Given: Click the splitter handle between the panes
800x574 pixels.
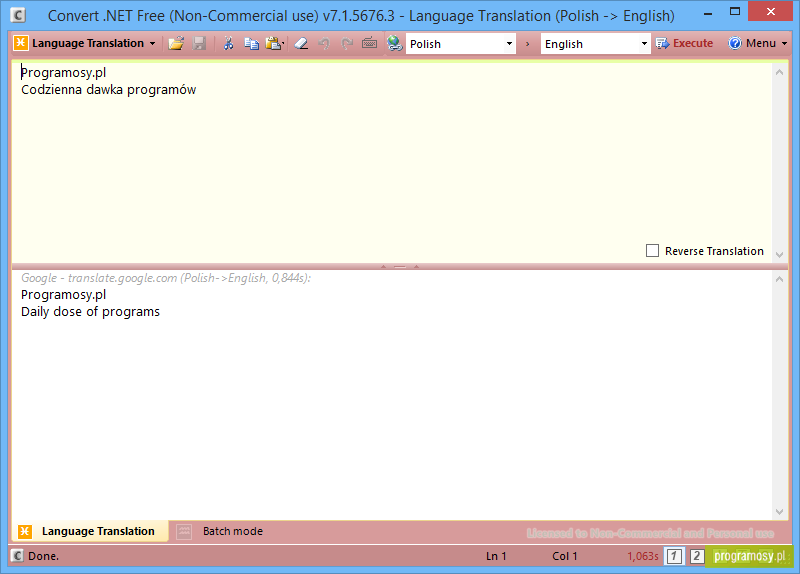Looking at the screenshot, I should point(399,266).
